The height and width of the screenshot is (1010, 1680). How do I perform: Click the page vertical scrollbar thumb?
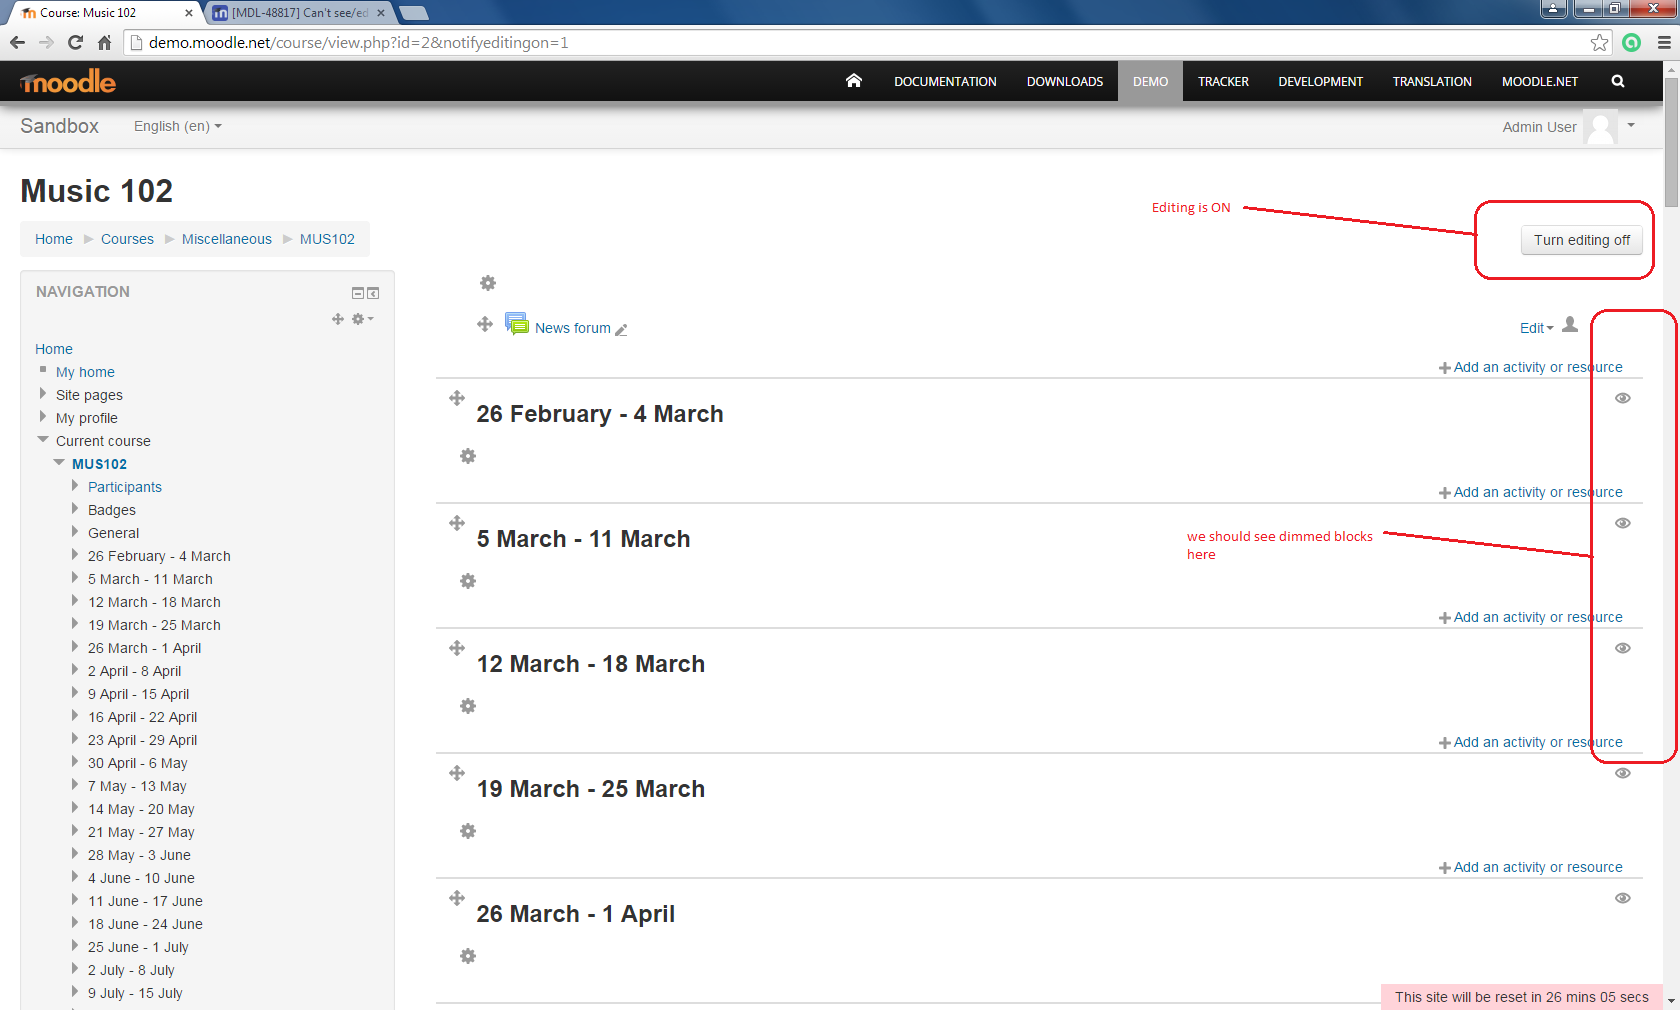tap(1671, 140)
